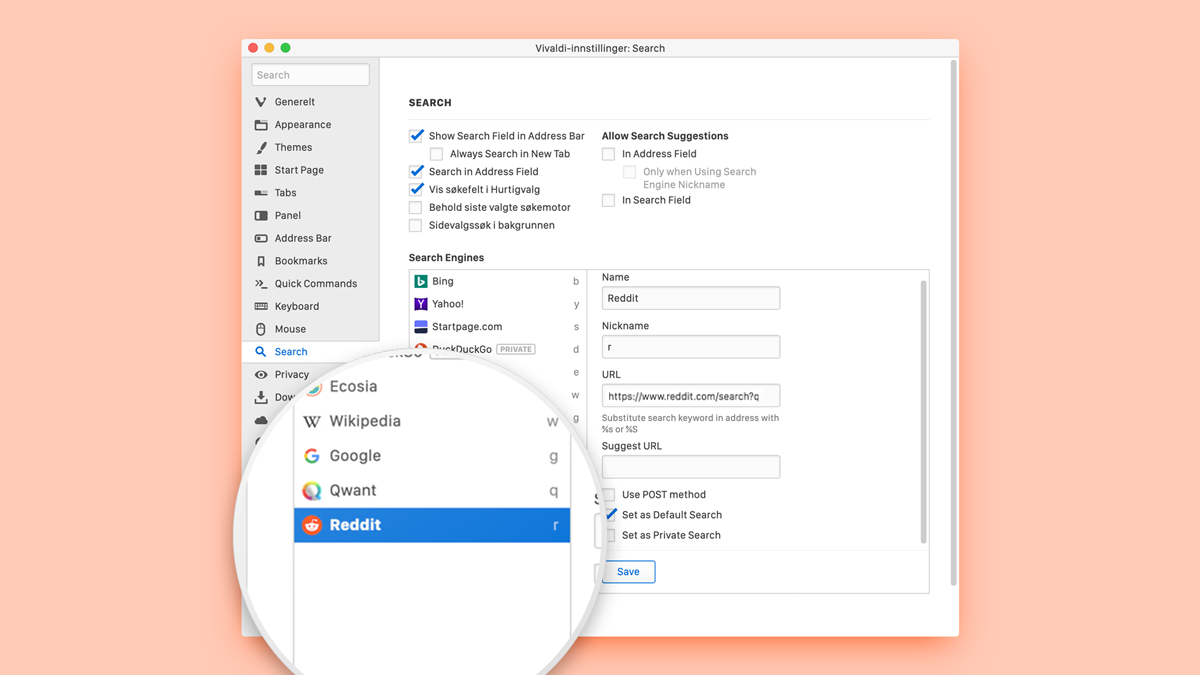The height and width of the screenshot is (675, 1200).
Task: Click the Name field containing Reddit
Action: [691, 298]
